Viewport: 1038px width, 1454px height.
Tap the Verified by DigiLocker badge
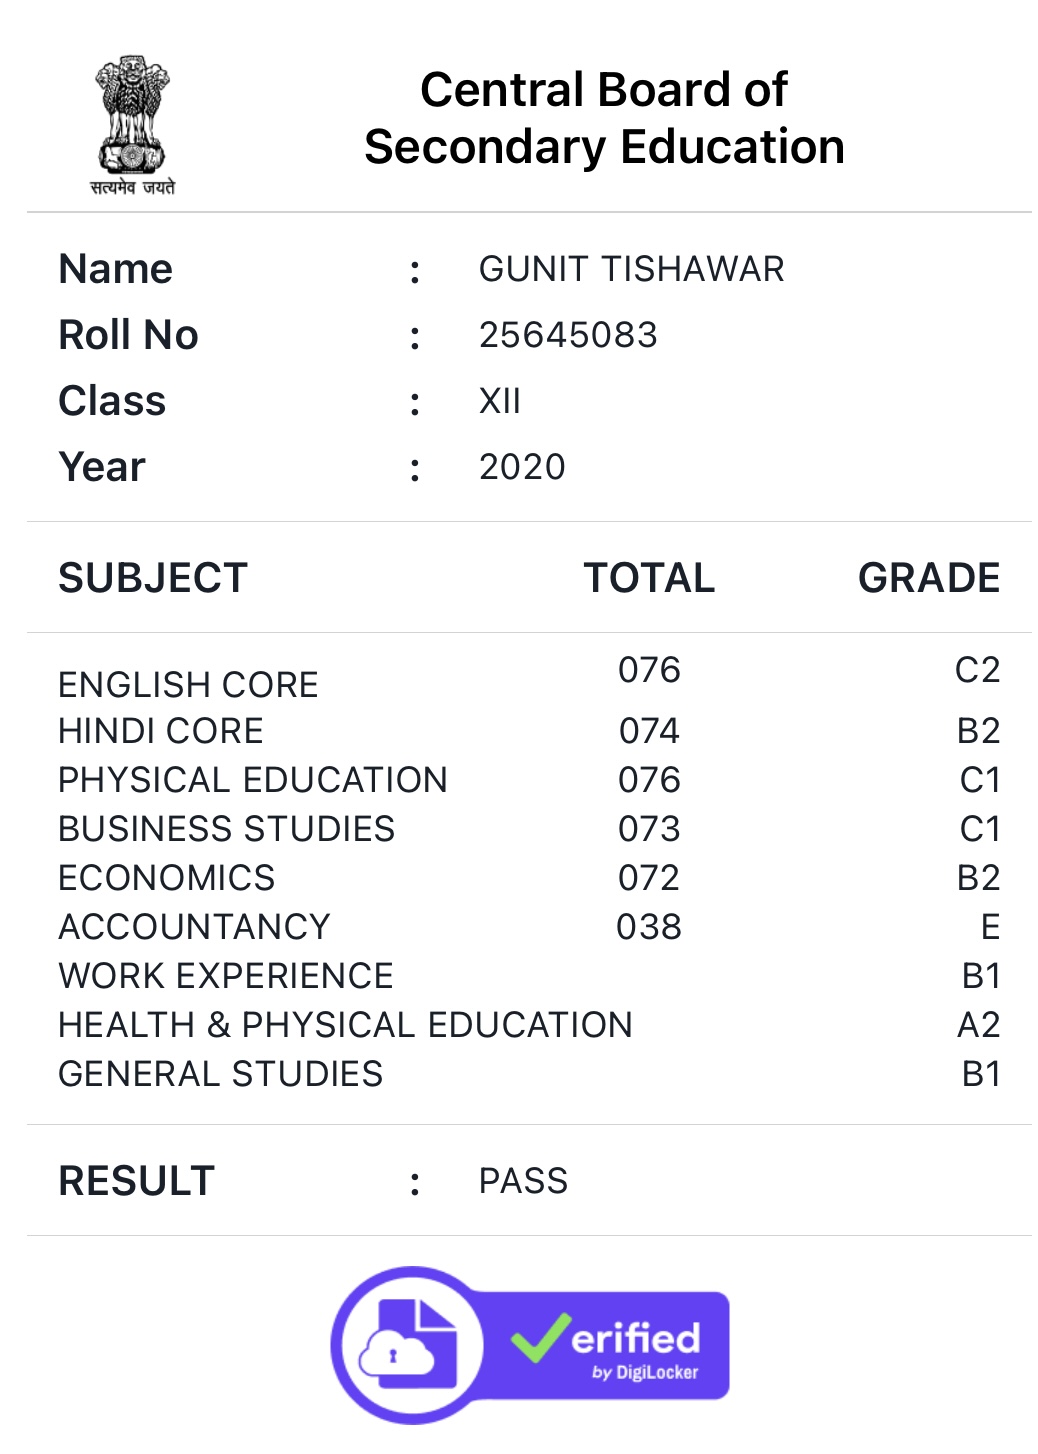tap(530, 1345)
